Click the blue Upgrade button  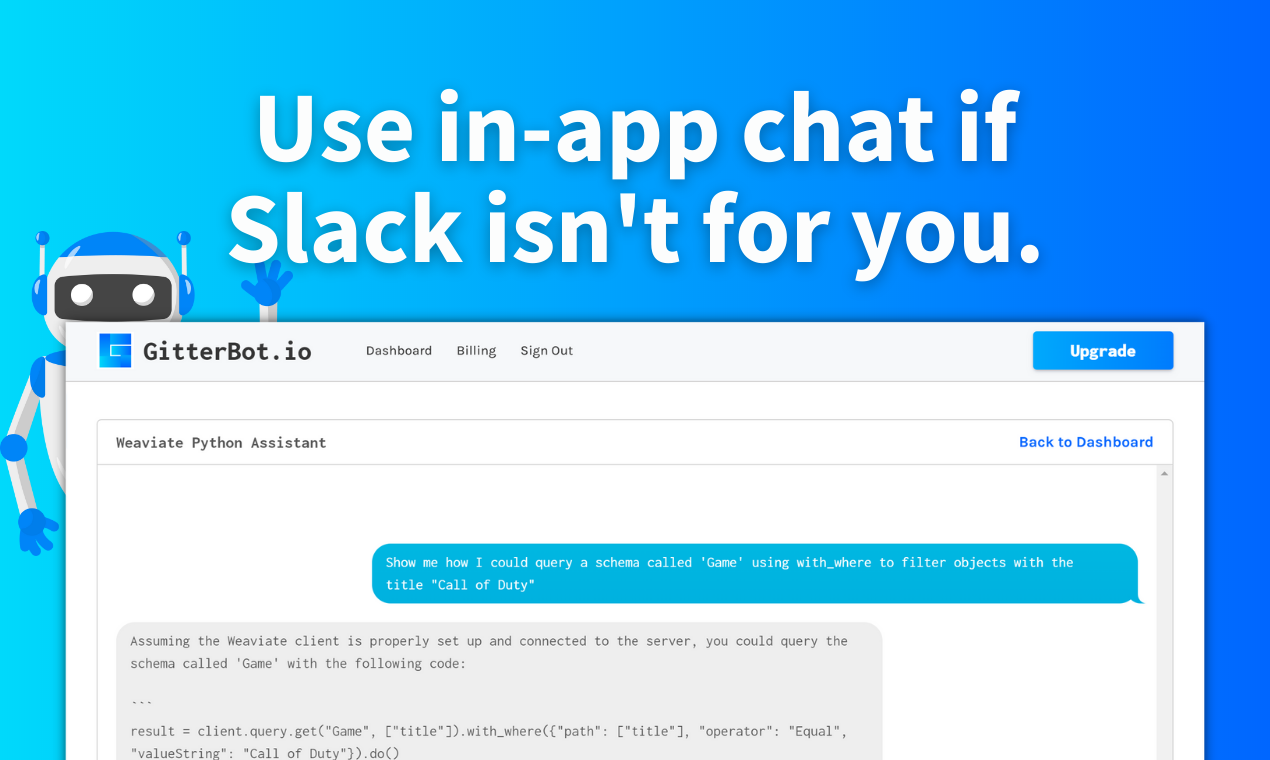pyautogui.click(x=1103, y=351)
